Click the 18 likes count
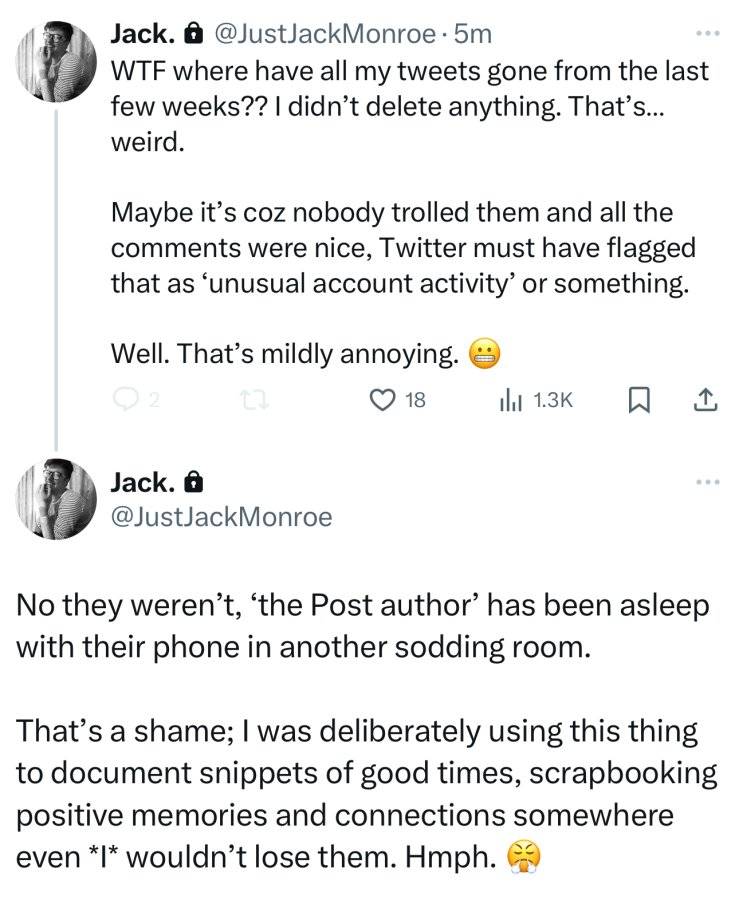This screenshot has width=739, height=900. coord(415,400)
